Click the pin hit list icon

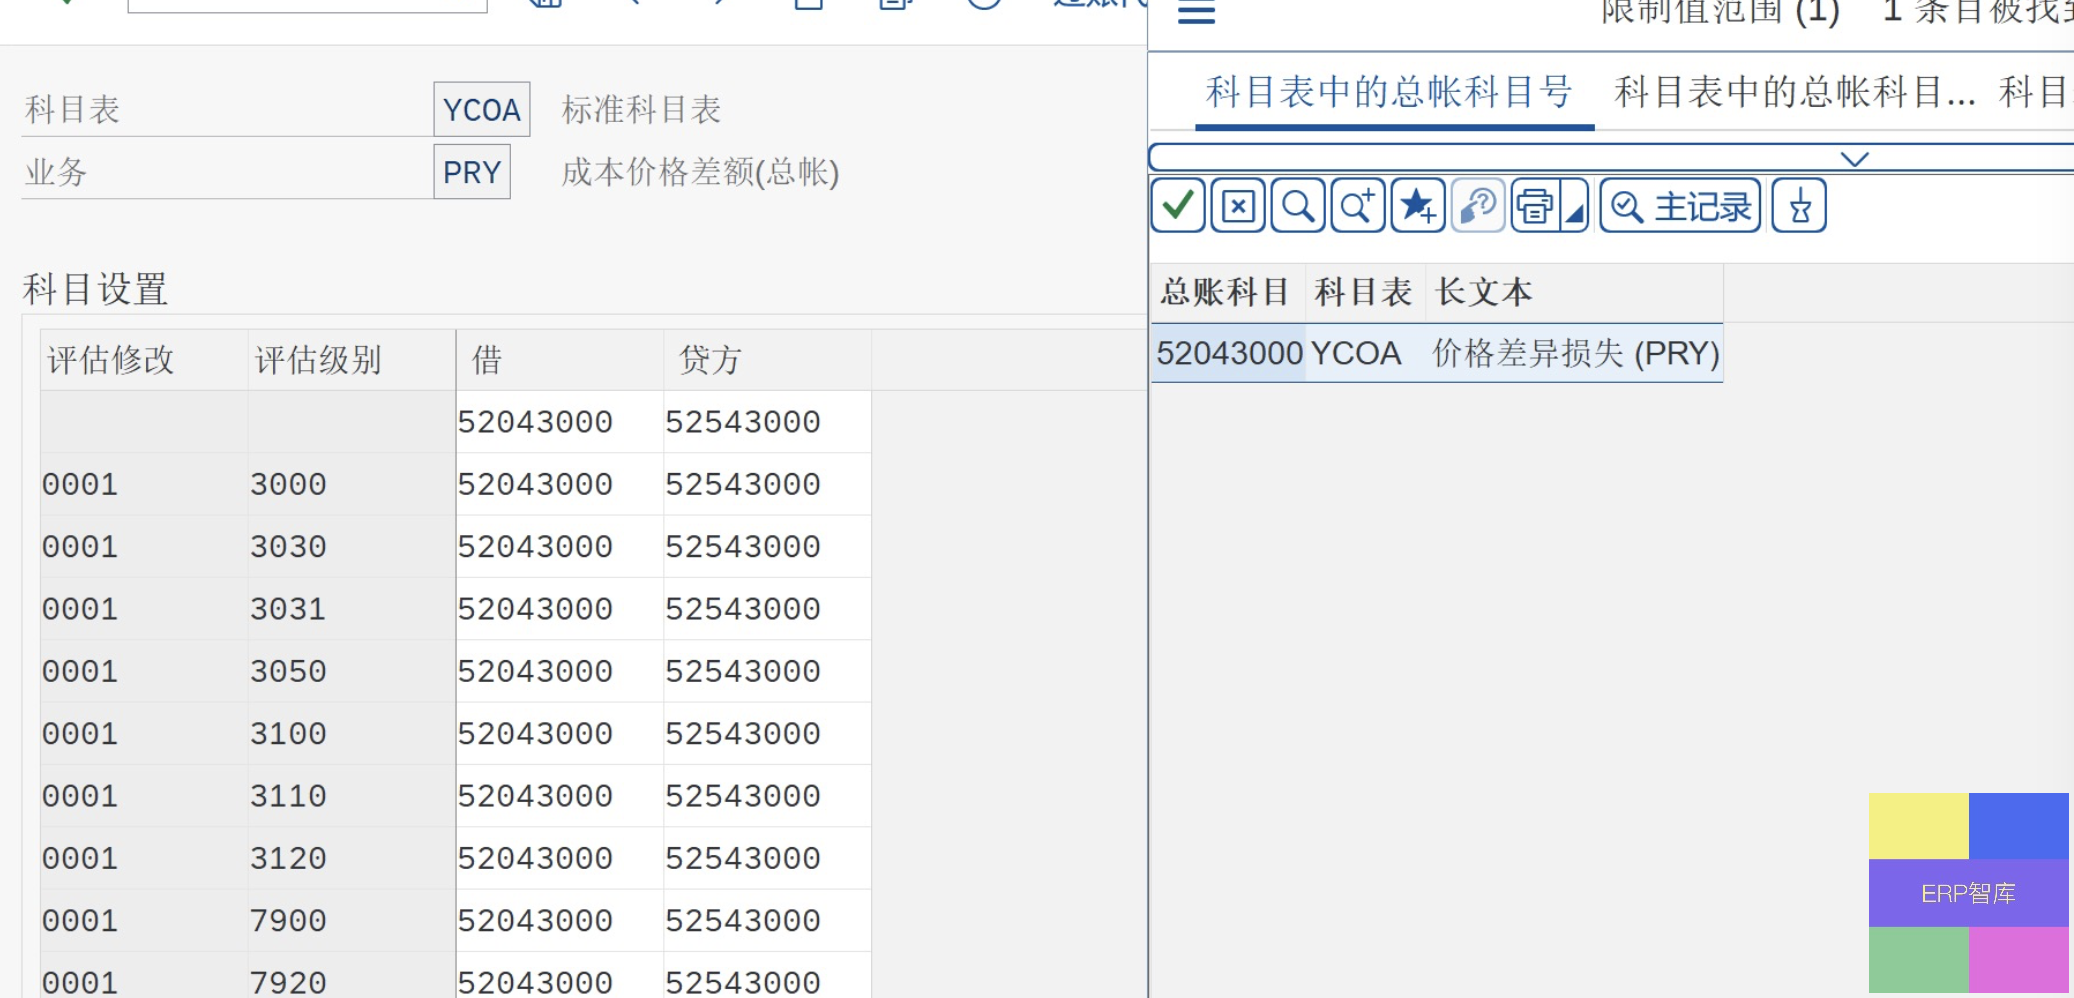coord(1799,206)
